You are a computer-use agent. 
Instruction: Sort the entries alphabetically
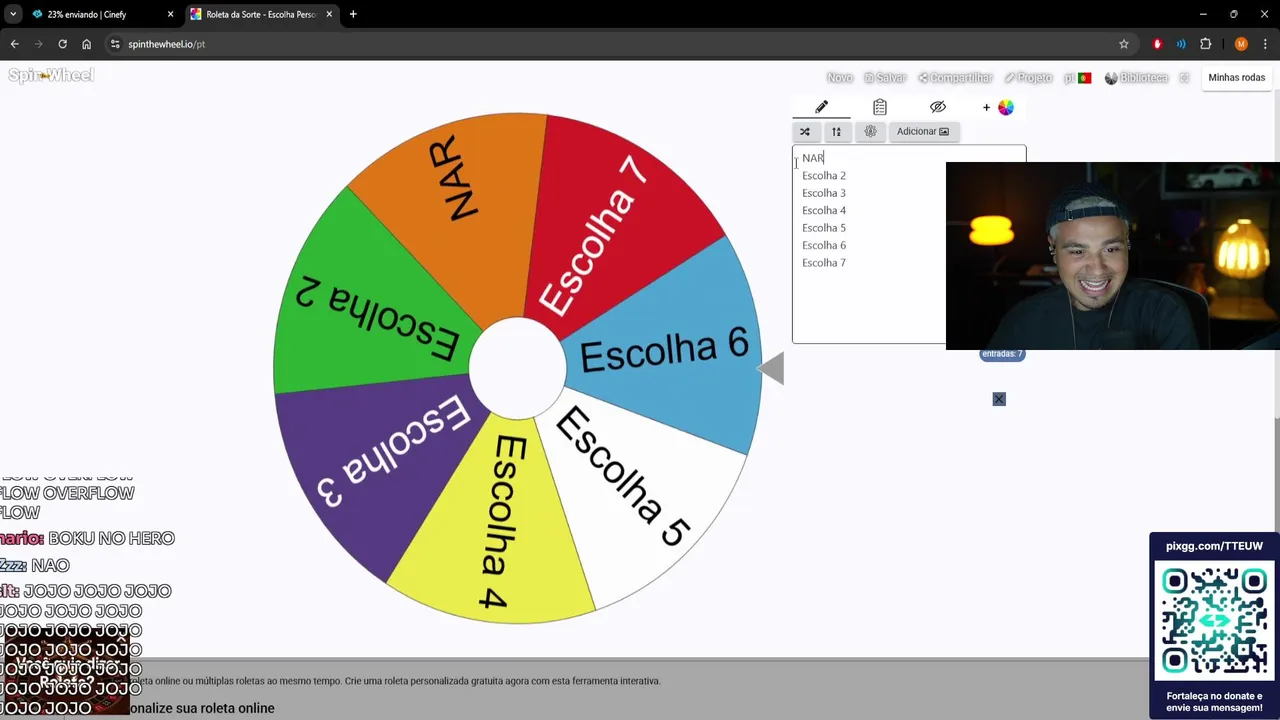[x=836, y=131]
